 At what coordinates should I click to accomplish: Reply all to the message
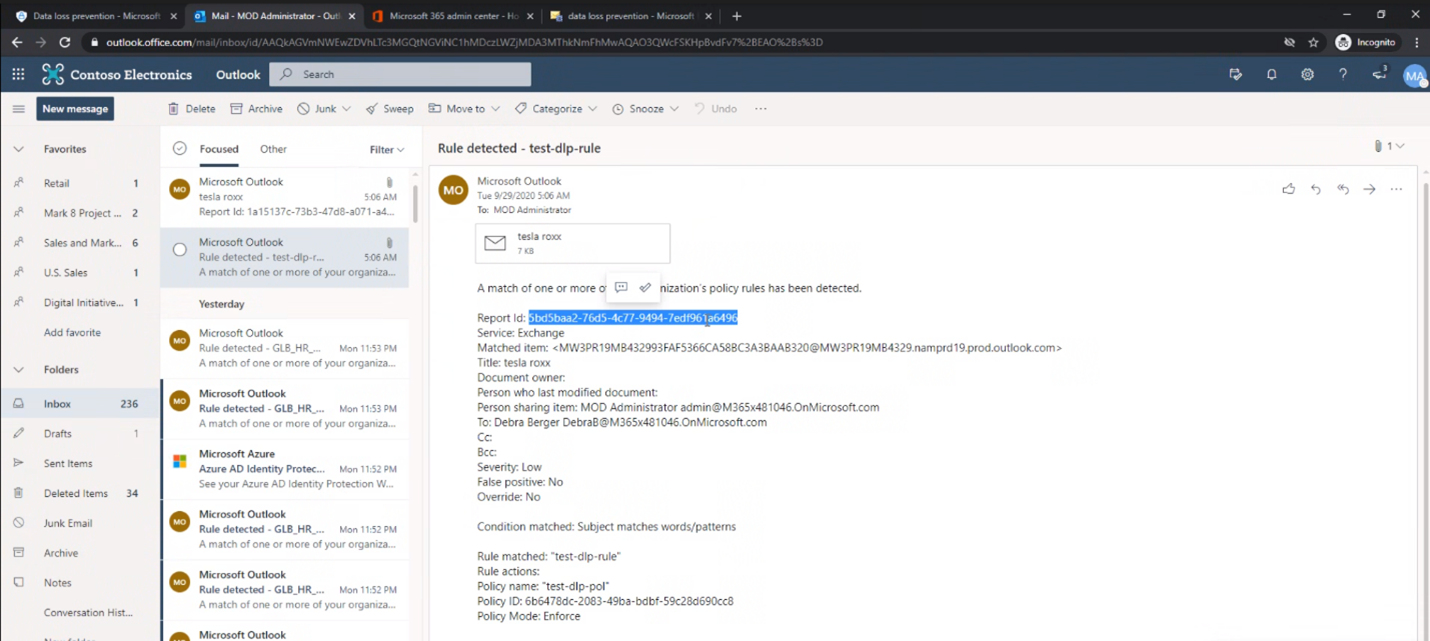[x=1343, y=189]
